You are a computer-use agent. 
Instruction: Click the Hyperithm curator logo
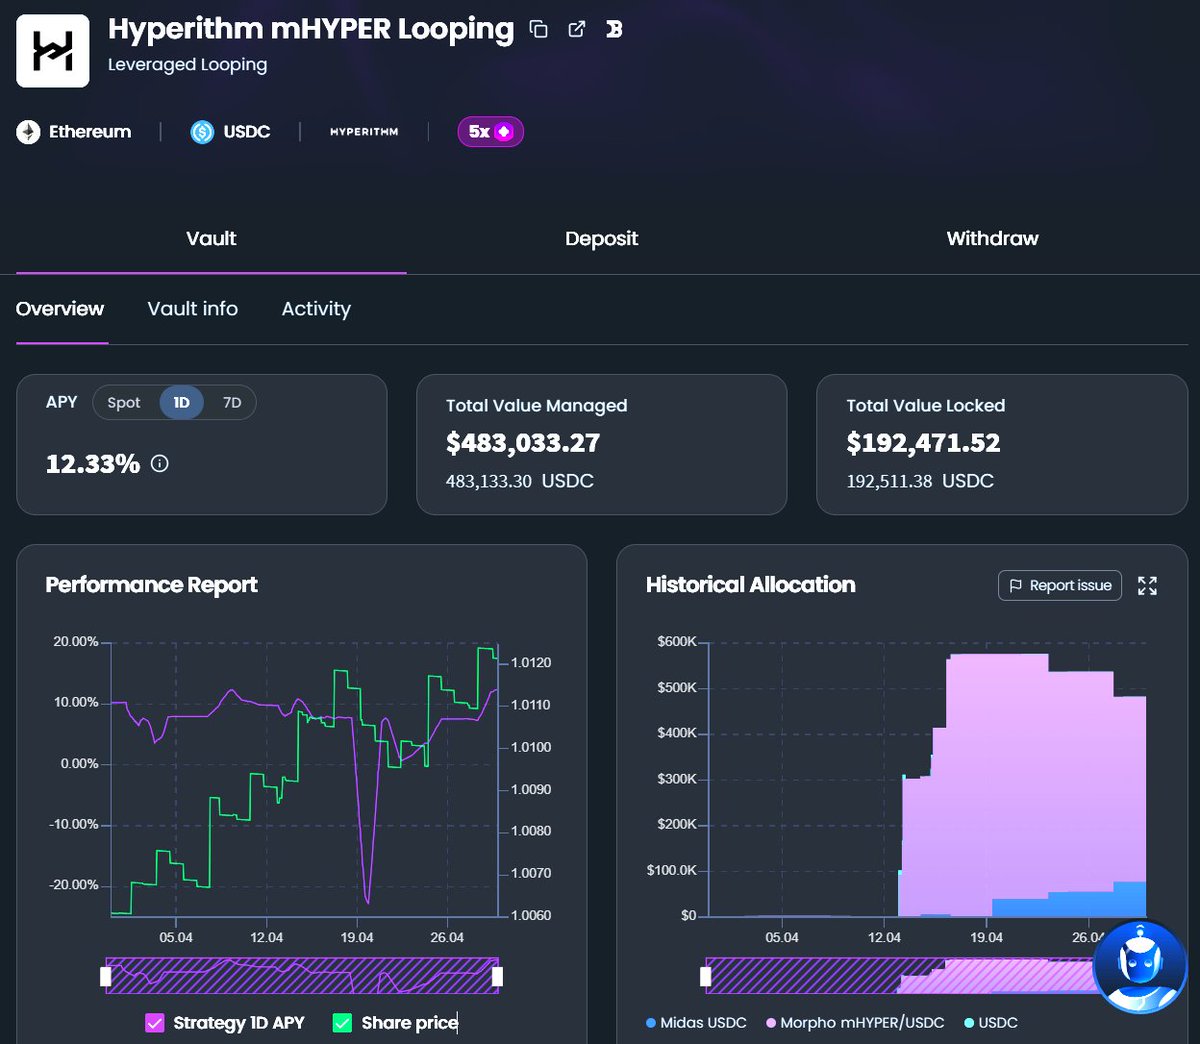[x=364, y=132]
